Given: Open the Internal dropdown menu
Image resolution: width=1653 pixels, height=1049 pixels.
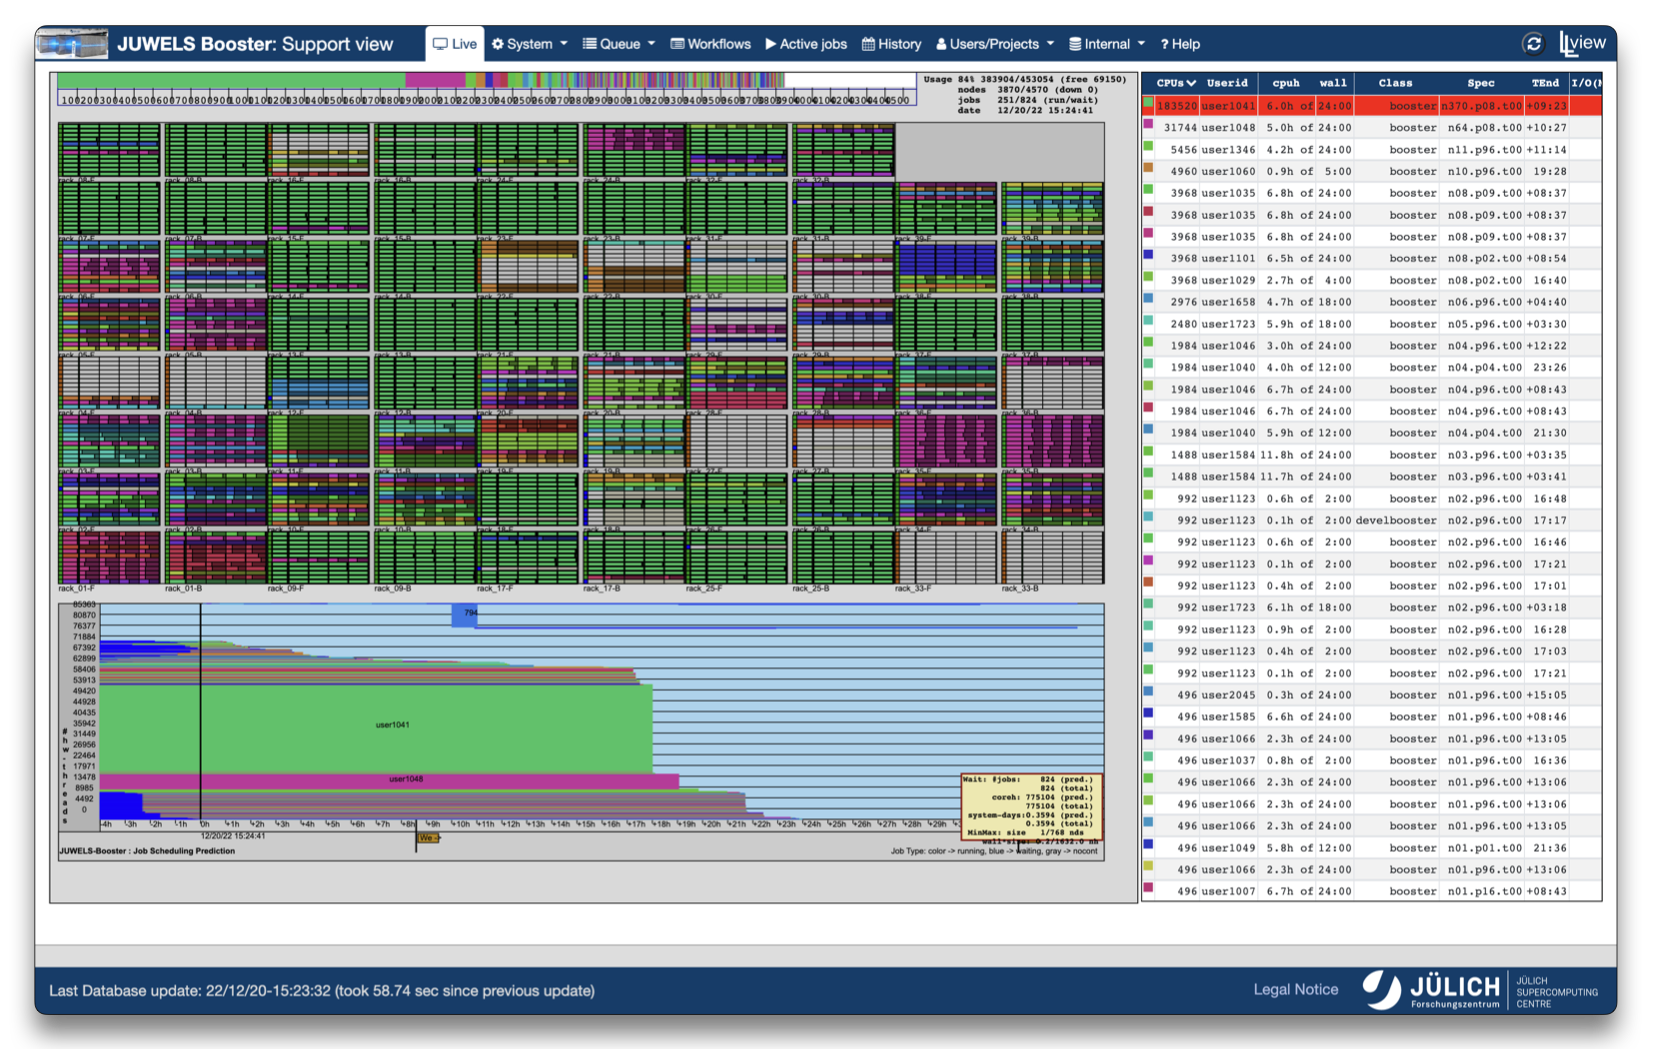Looking at the screenshot, I should pyautogui.click(x=1106, y=44).
